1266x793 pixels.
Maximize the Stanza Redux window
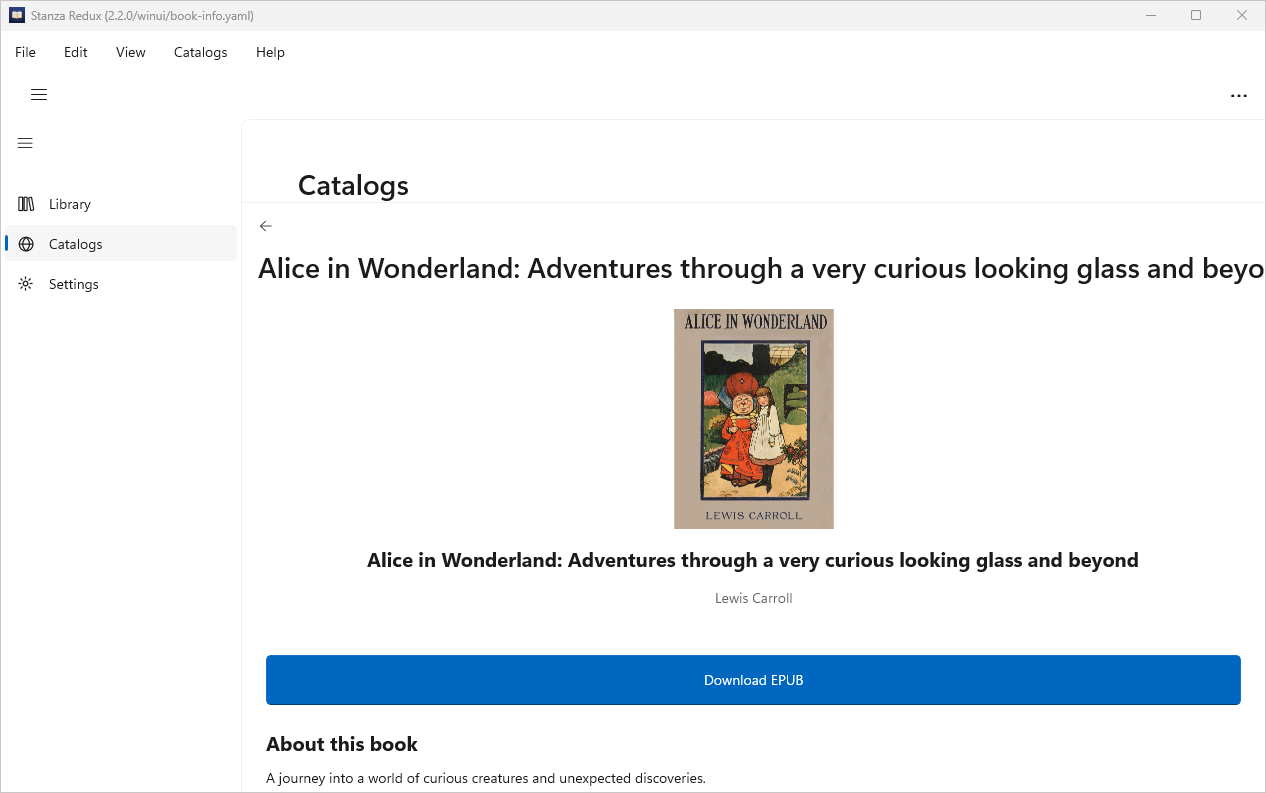(1196, 15)
